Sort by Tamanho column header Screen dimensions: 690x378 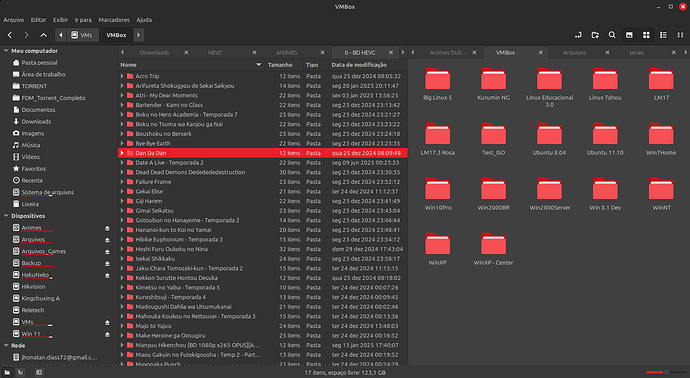click(280, 65)
